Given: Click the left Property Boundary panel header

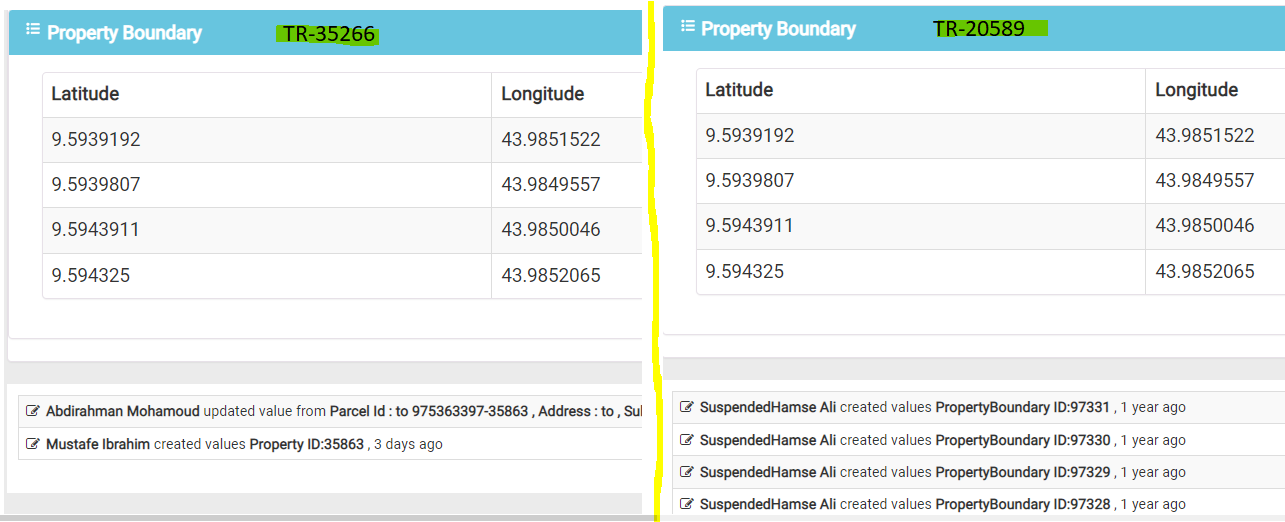Looking at the screenshot, I should (325, 33).
